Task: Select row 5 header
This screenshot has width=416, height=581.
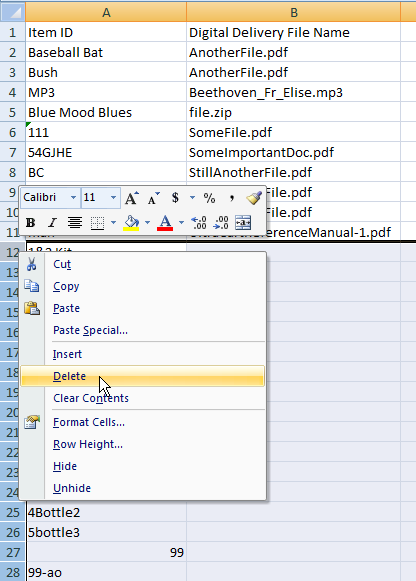Action: 13,113
